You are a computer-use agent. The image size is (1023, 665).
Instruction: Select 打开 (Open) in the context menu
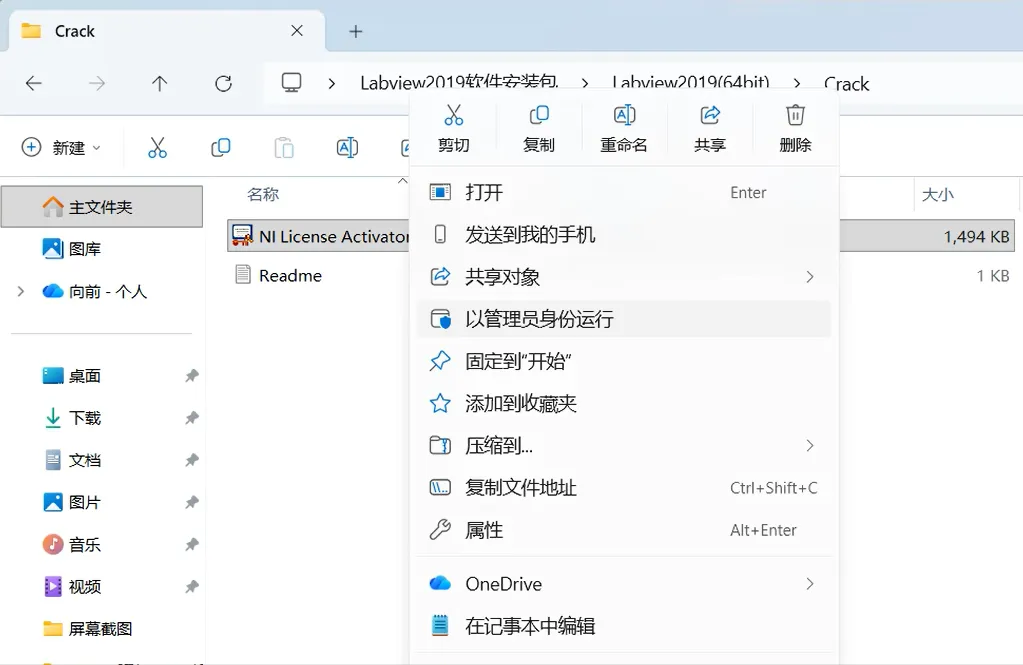(x=624, y=193)
